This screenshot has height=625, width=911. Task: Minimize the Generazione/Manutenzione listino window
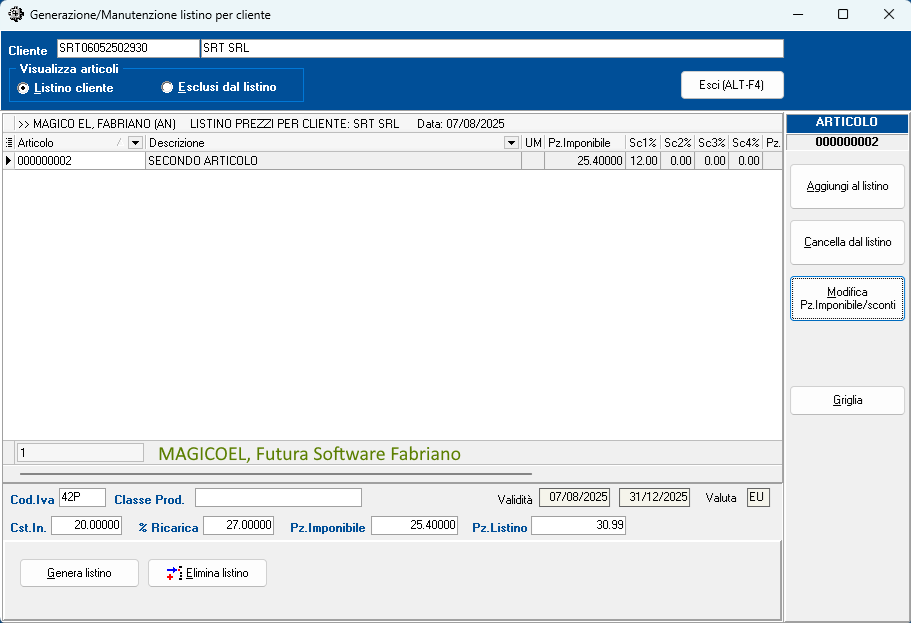point(798,15)
